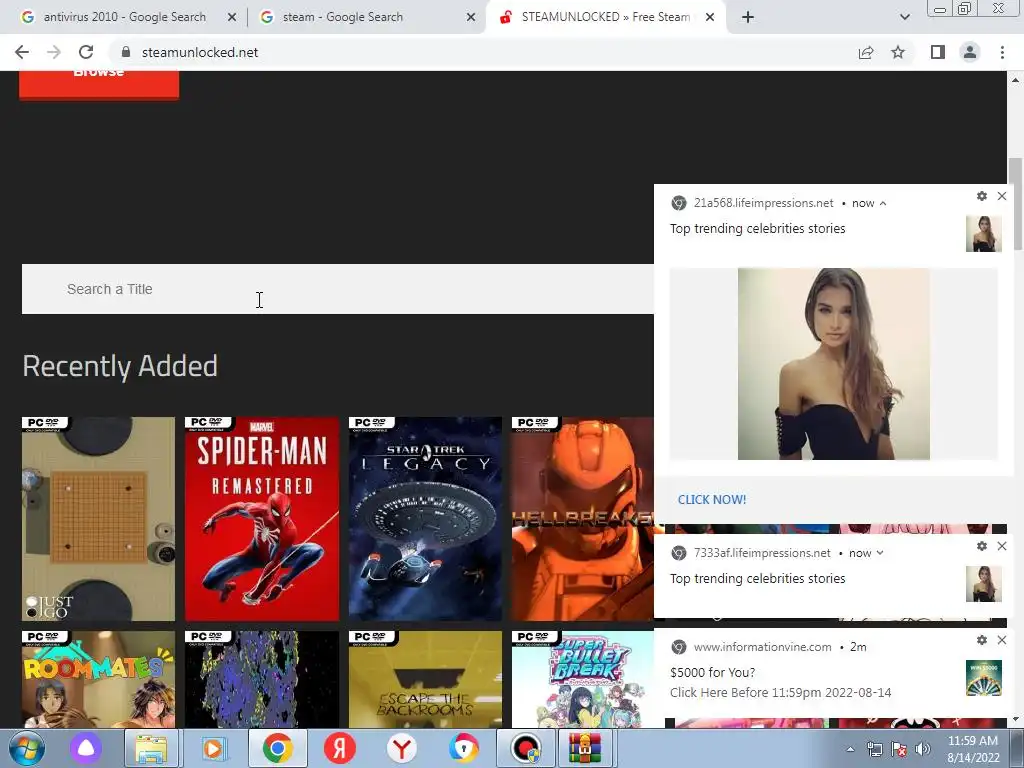The height and width of the screenshot is (768, 1024).
Task: Open the clock showing 11:59 AM
Action: pos(973,749)
